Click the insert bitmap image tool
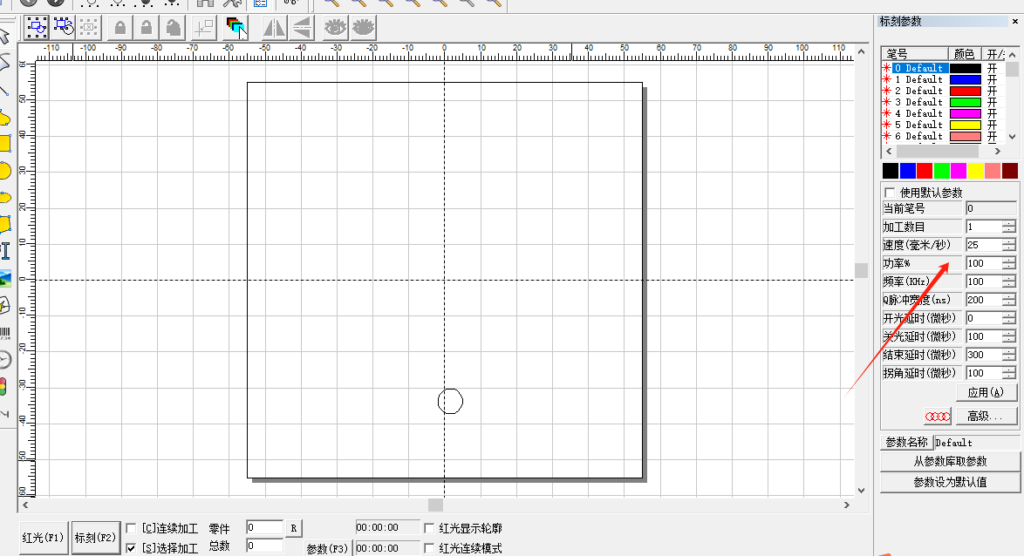The image size is (1024, 556). (4, 277)
